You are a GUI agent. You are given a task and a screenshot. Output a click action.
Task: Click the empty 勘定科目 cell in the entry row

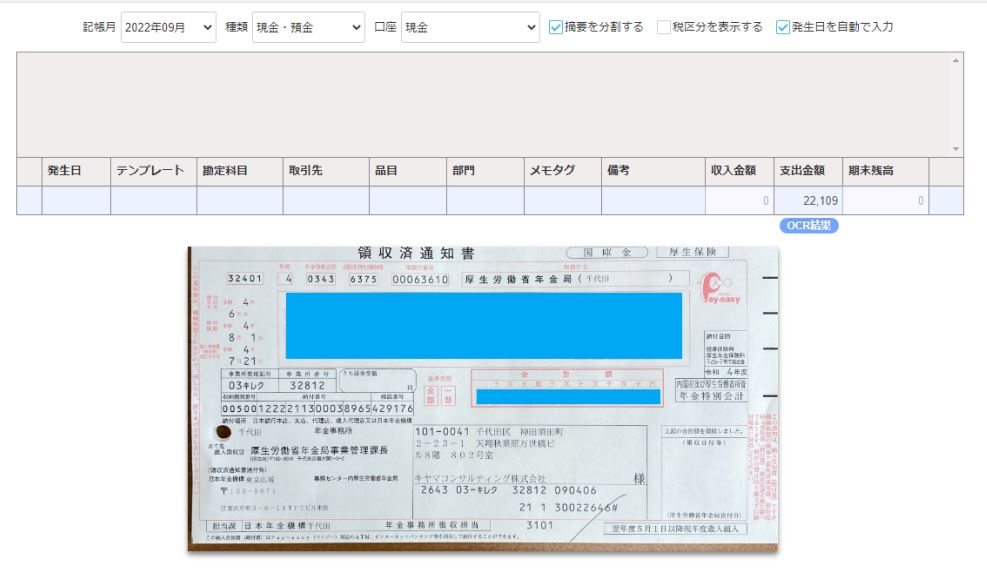(240, 201)
